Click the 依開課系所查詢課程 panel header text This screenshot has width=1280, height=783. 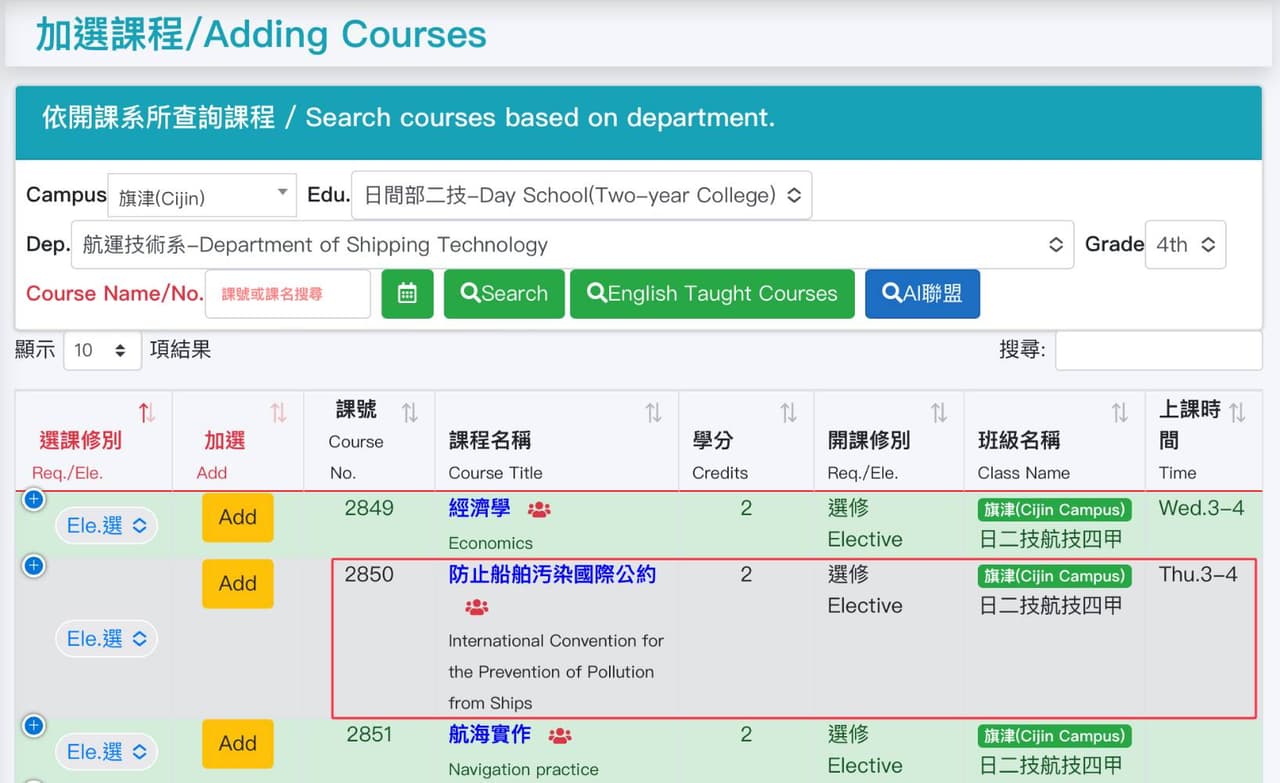[408, 117]
